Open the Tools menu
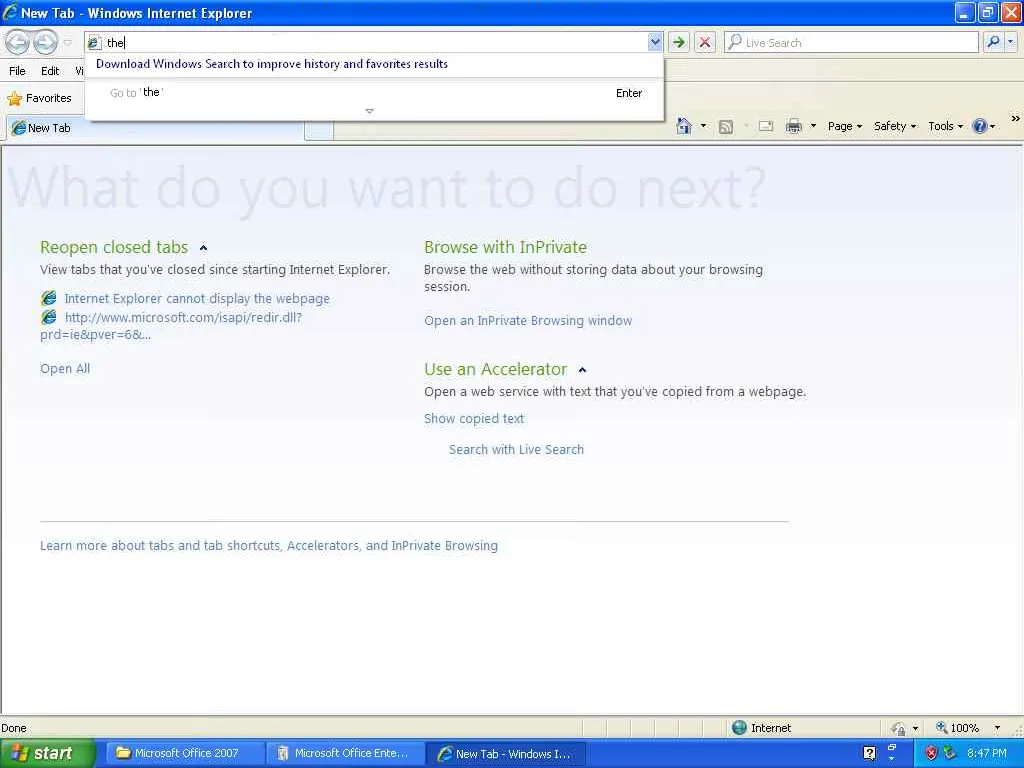 tap(945, 126)
